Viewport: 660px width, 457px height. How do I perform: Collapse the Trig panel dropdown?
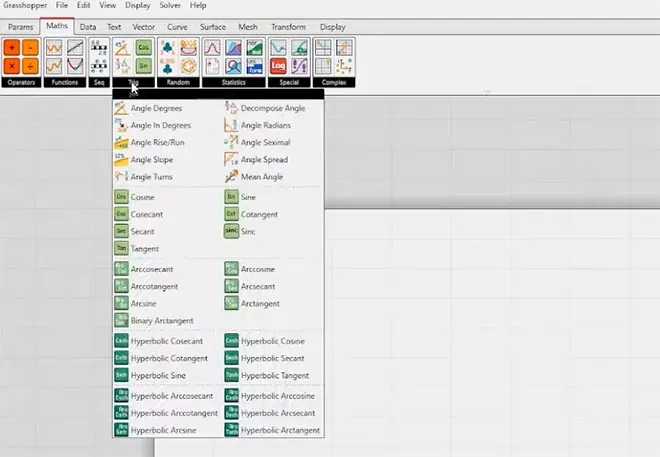coord(133,82)
